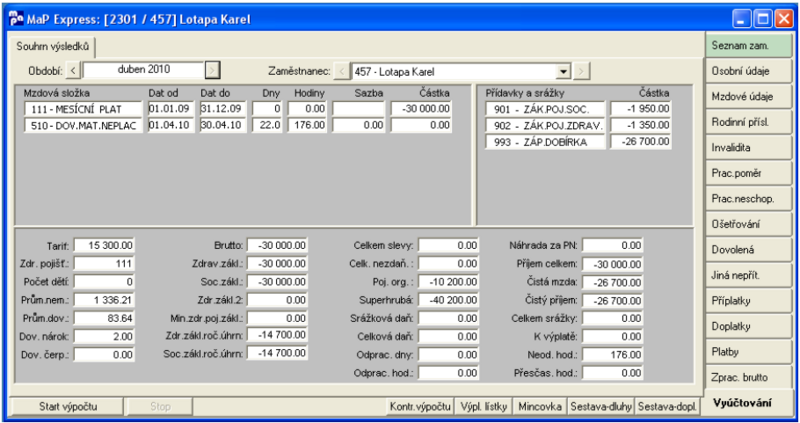
Task: Click the Dny cell showing 22.0
Action: click(267, 125)
